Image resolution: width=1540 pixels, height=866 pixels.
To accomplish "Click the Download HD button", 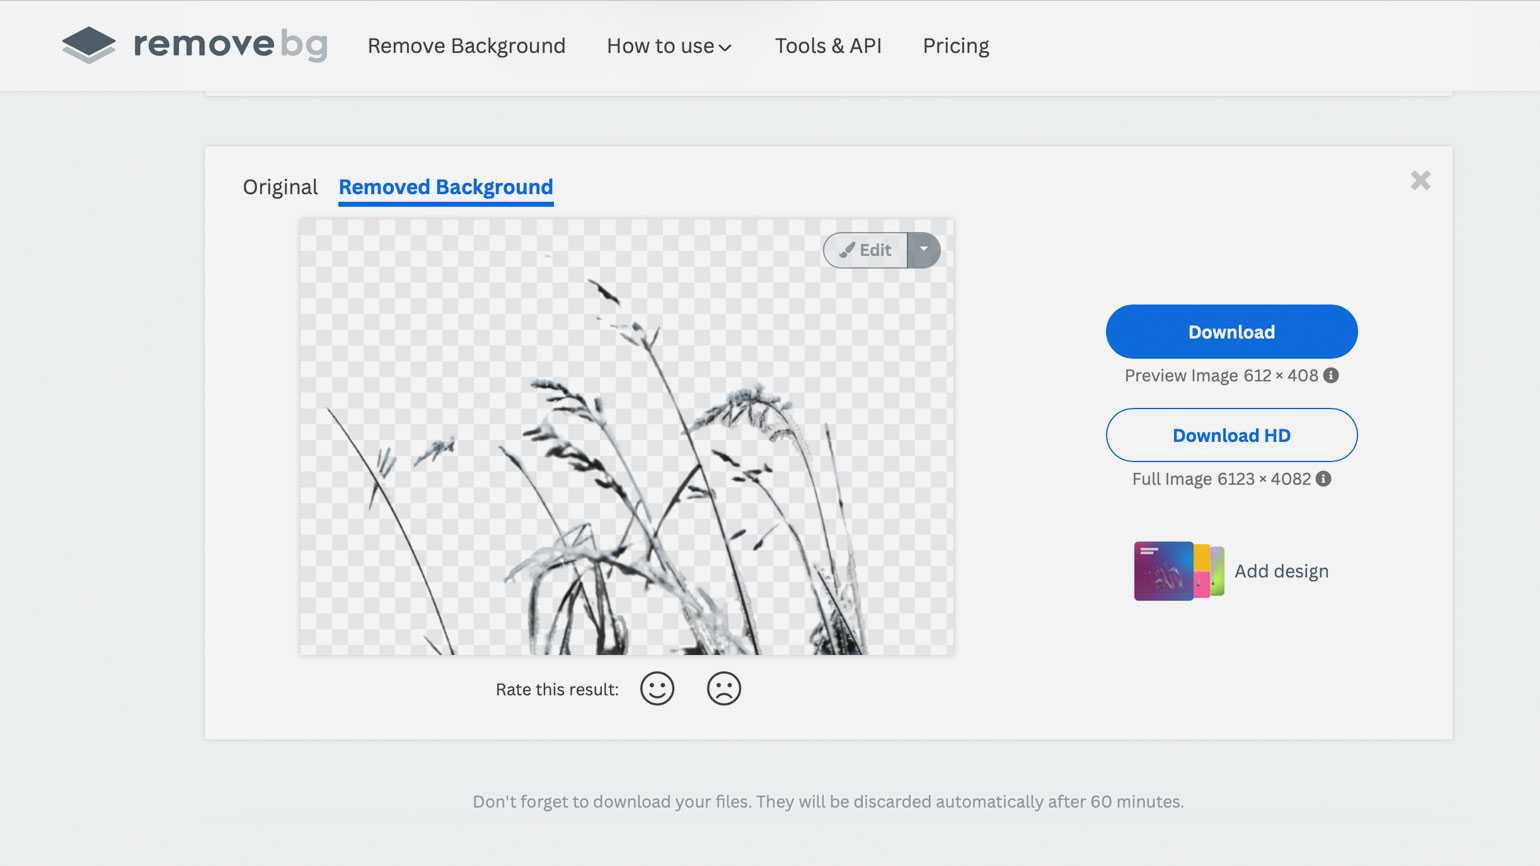I will click(1231, 435).
